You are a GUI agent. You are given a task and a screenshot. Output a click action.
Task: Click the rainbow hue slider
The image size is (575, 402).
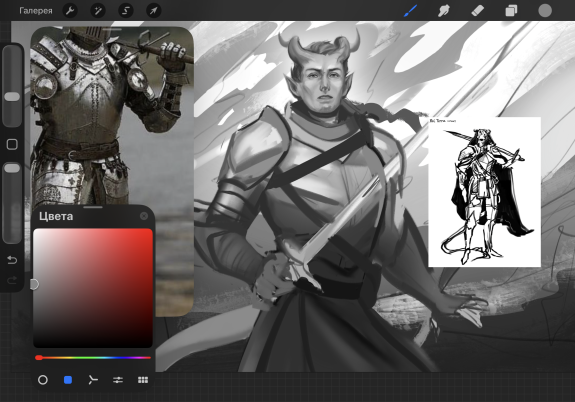93,358
